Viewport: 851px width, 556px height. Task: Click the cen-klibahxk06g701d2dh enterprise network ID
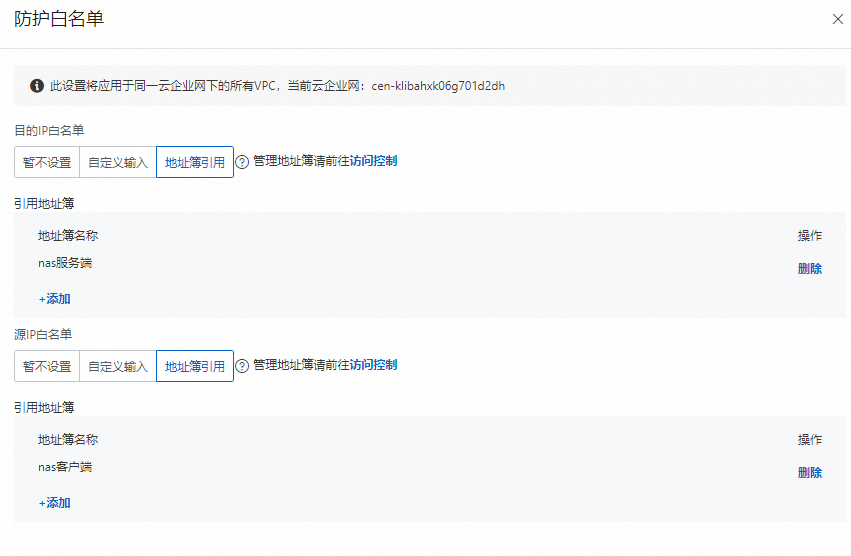pyautogui.click(x=437, y=86)
